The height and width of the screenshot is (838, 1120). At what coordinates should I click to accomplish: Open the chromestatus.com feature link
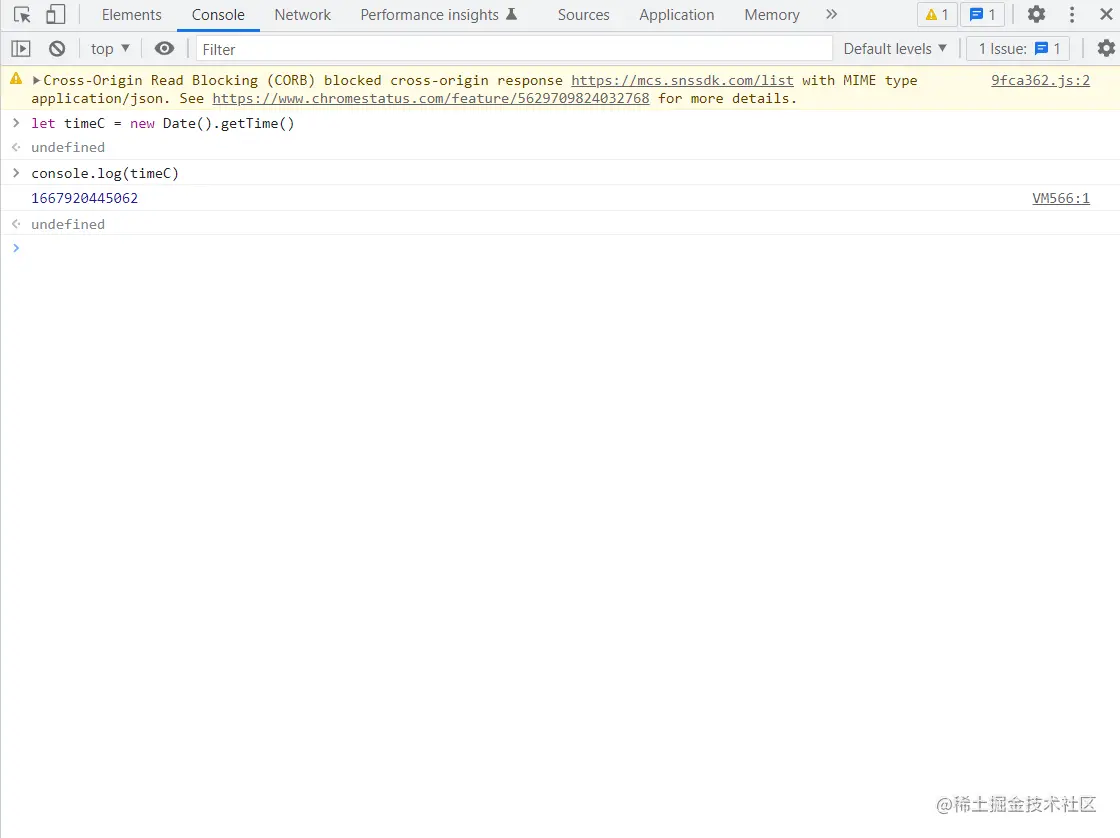431,99
